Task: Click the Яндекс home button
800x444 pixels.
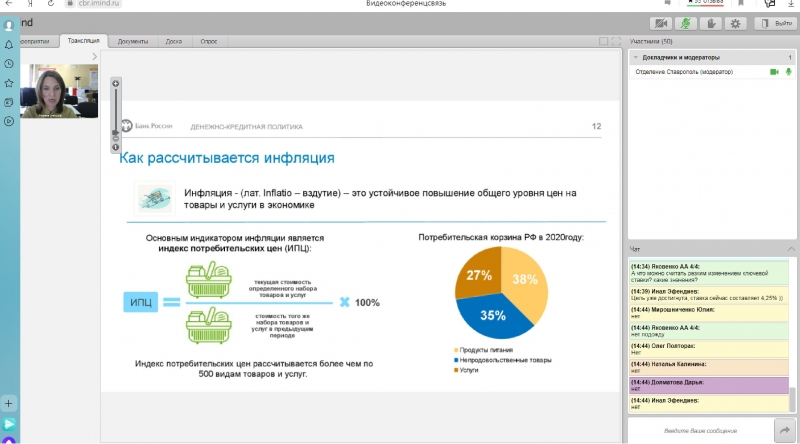Action: [30, 4]
